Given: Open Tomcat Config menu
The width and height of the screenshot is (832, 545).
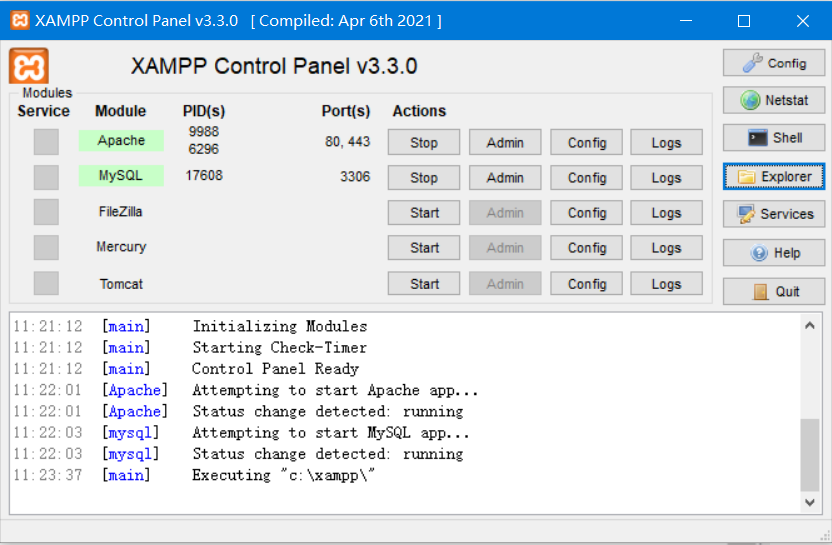Looking at the screenshot, I should coord(586,283).
